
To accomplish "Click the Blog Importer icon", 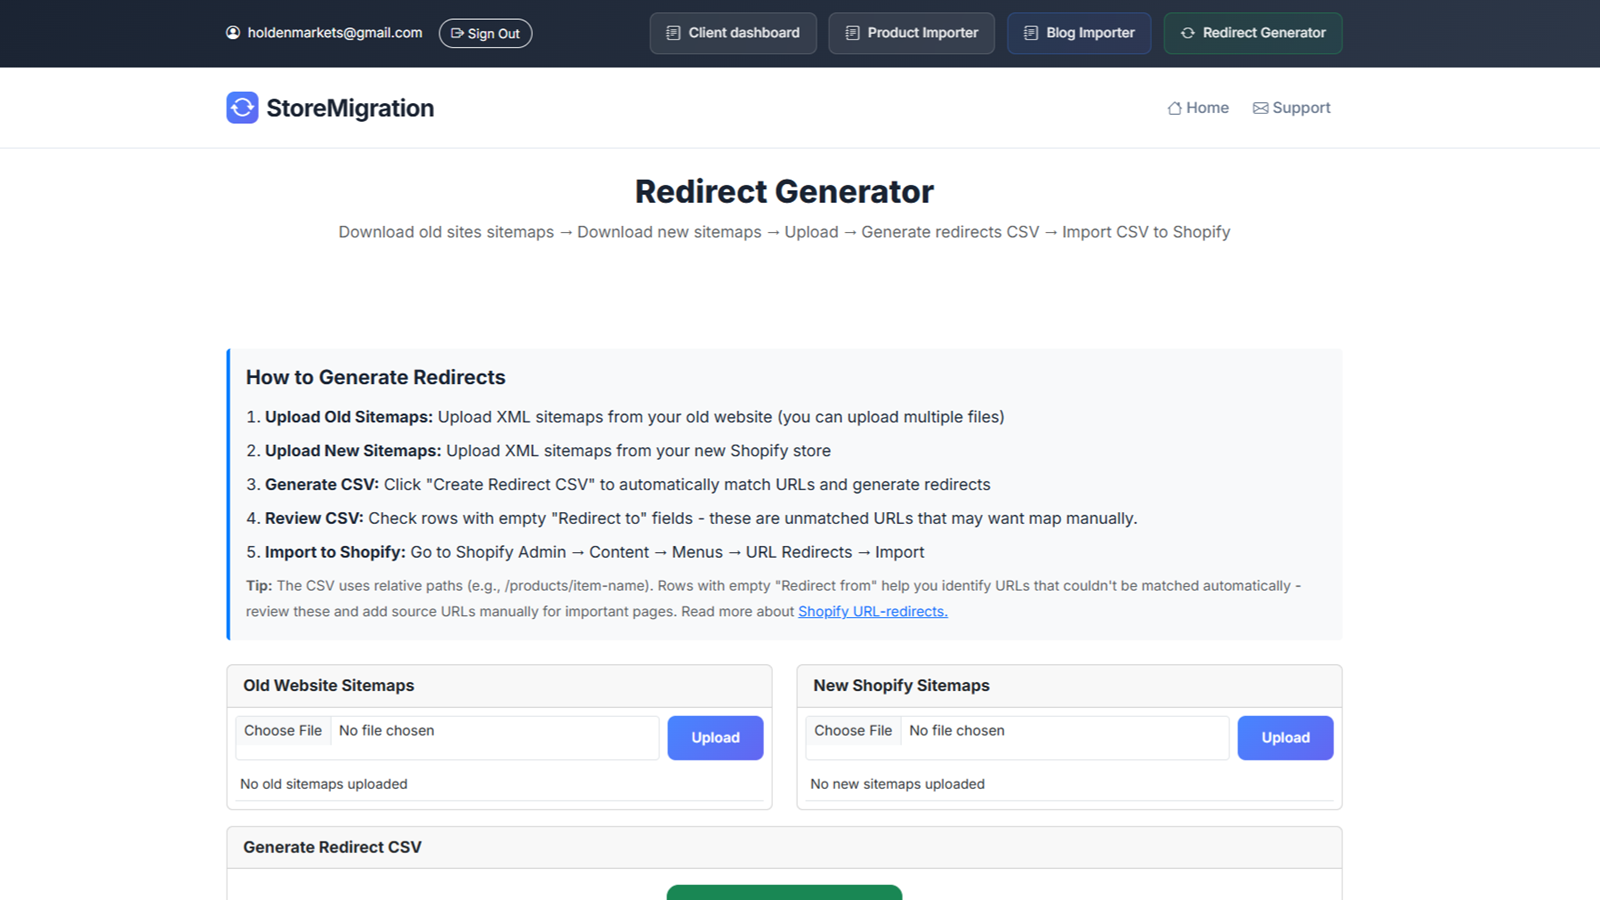I will click(x=1029, y=33).
